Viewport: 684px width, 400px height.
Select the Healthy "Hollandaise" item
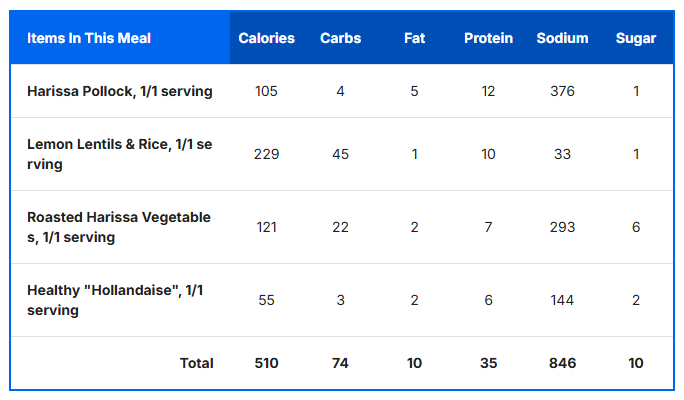coord(115,300)
